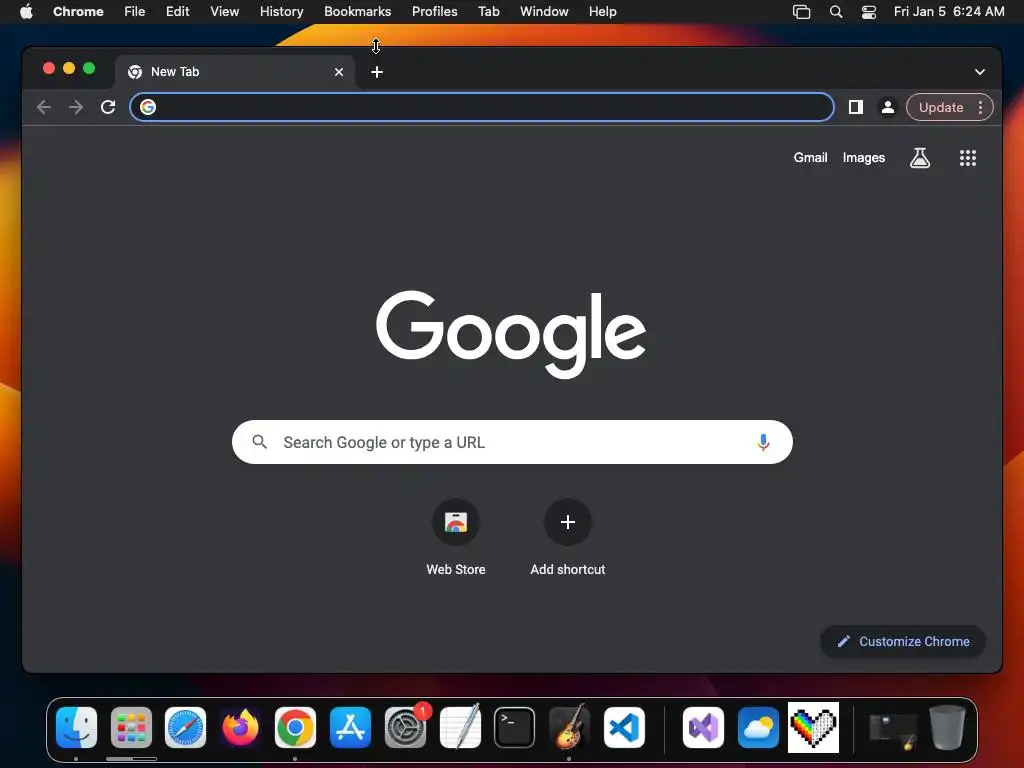Open a new tab with plus button
Viewport: 1024px width, 768px height.
coord(377,72)
